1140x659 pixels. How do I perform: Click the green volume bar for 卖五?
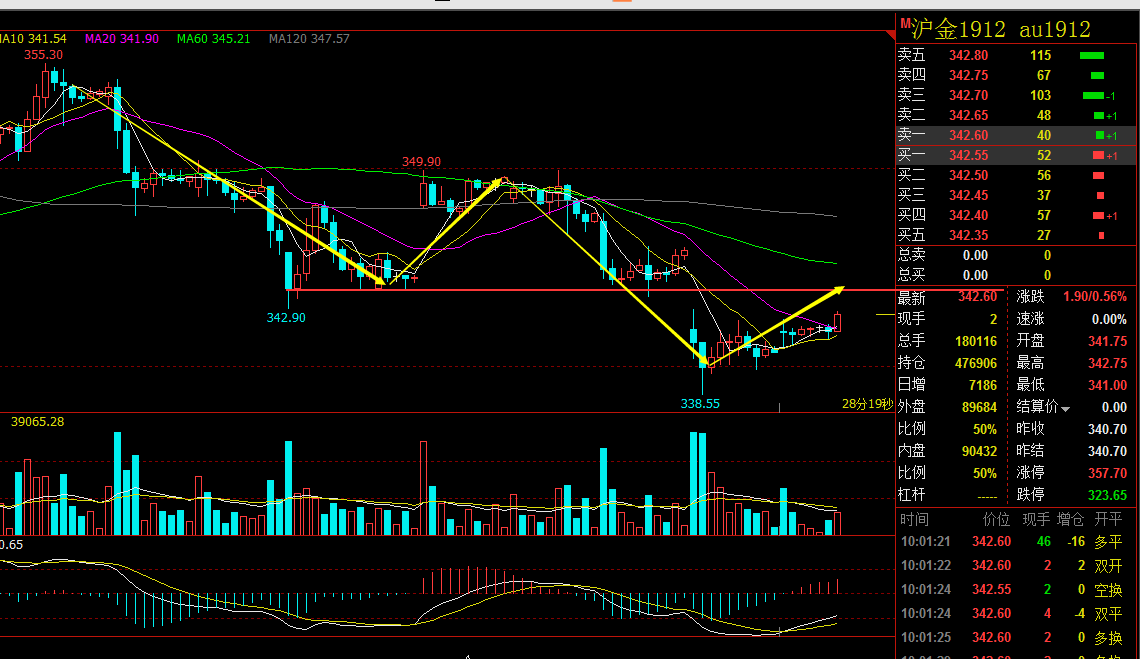[1091, 55]
